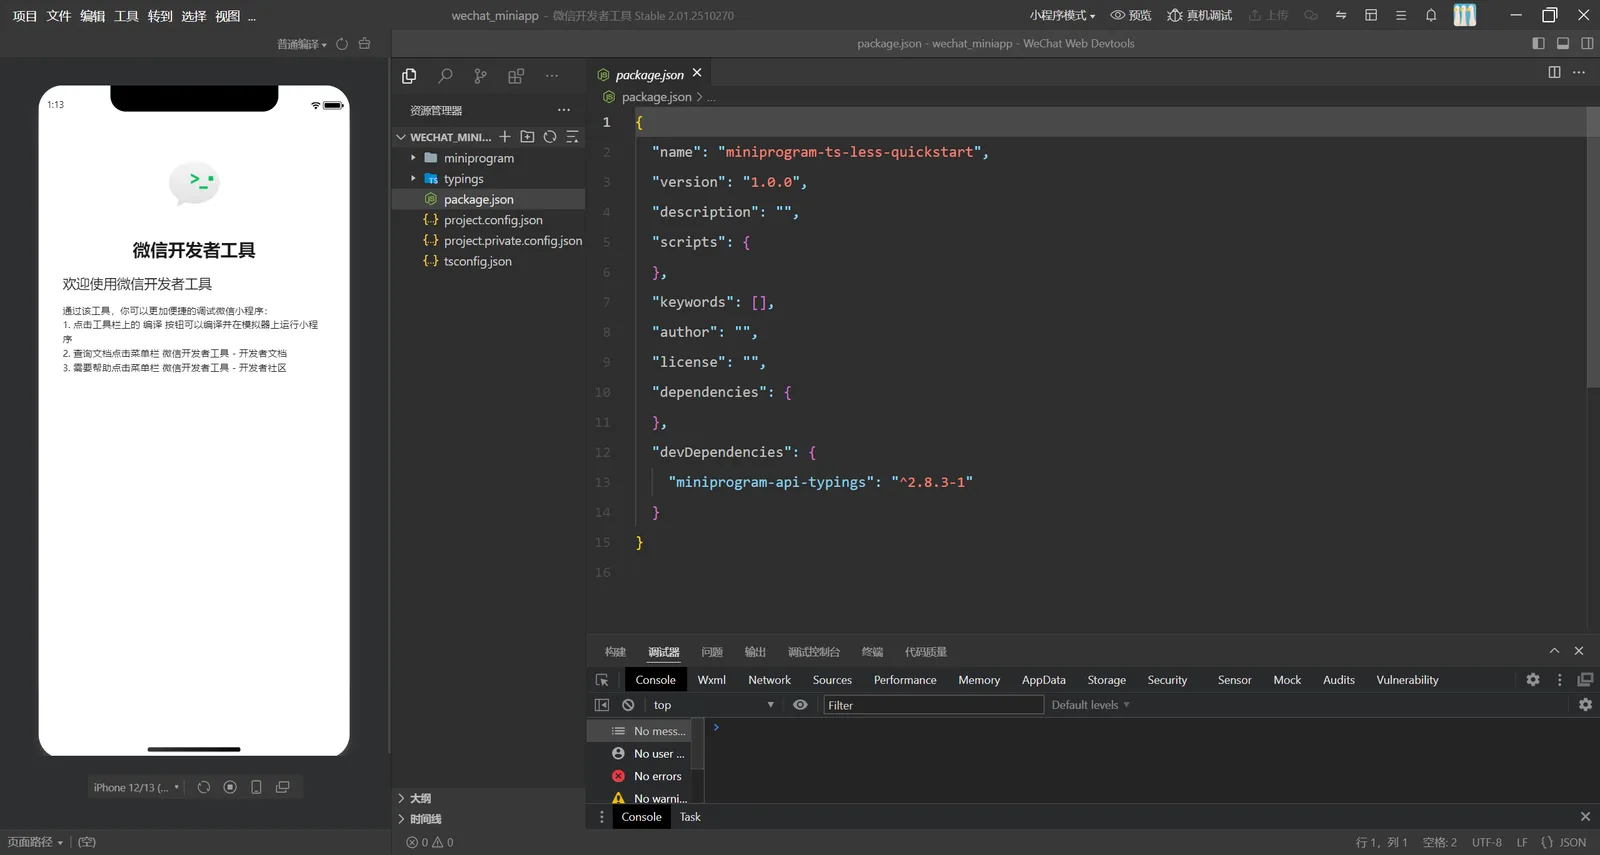This screenshot has width=1600, height=855.
Task: Open the Extensions icon in activity bar
Action: click(516, 76)
